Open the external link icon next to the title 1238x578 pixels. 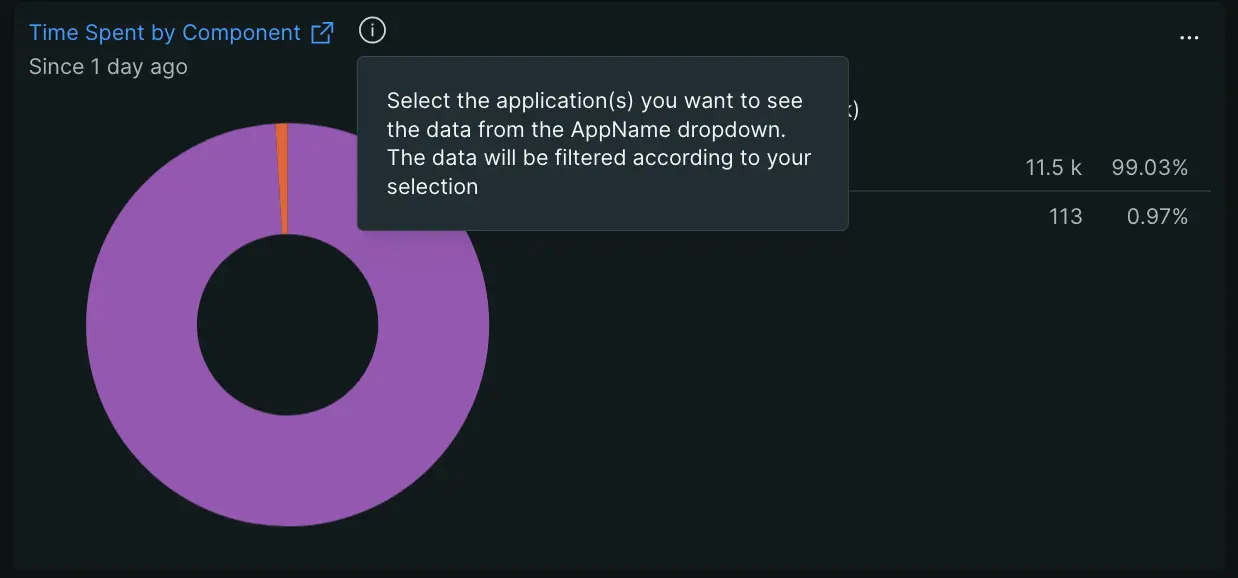click(x=322, y=33)
